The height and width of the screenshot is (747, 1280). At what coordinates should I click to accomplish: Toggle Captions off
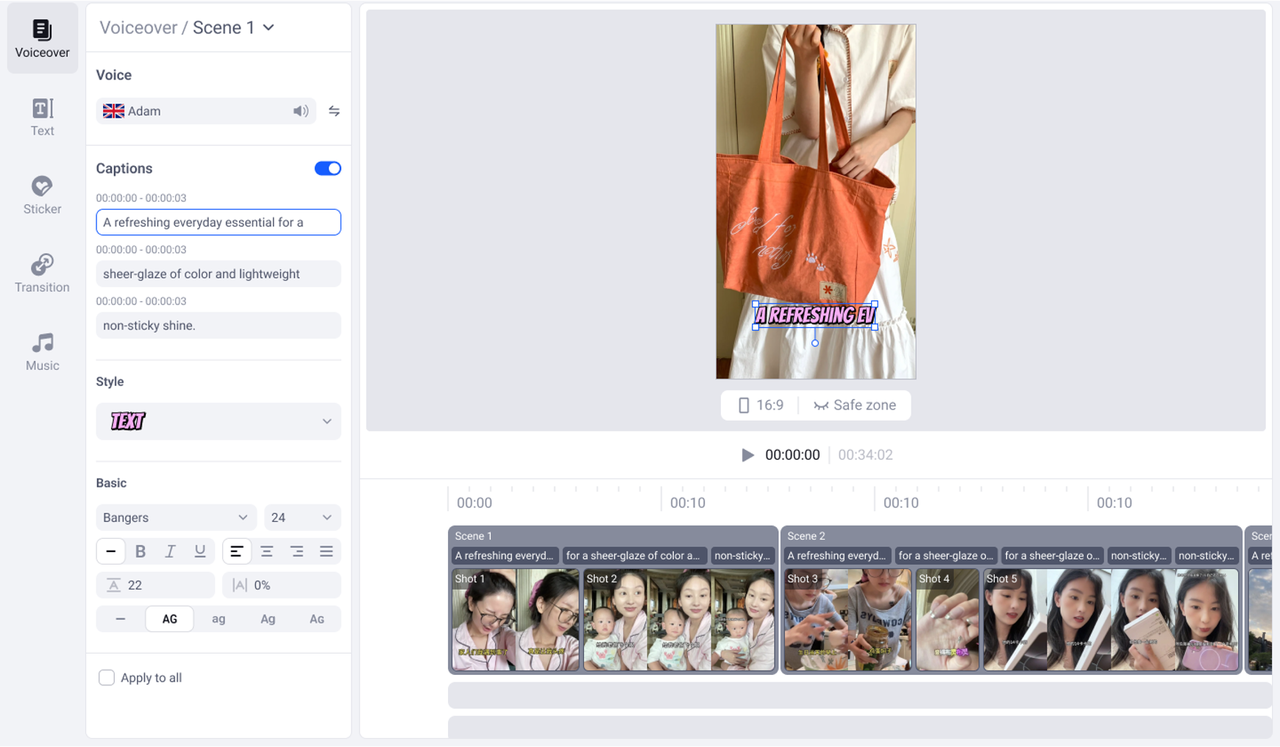(327, 168)
